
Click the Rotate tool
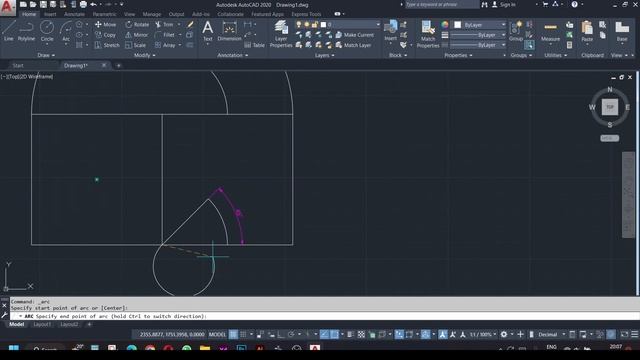[137, 24]
